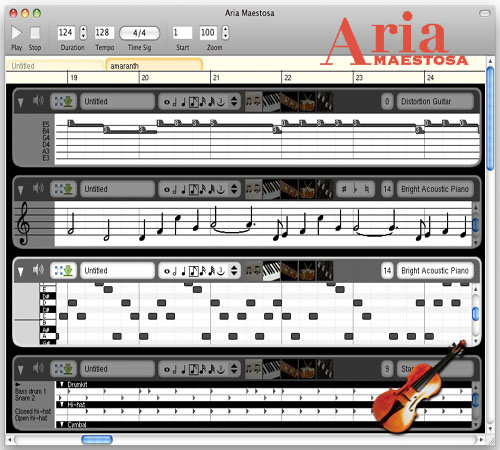The height and width of the screenshot is (450, 500).
Task: Click the Tempo field showing 128
Action: [x=104, y=32]
